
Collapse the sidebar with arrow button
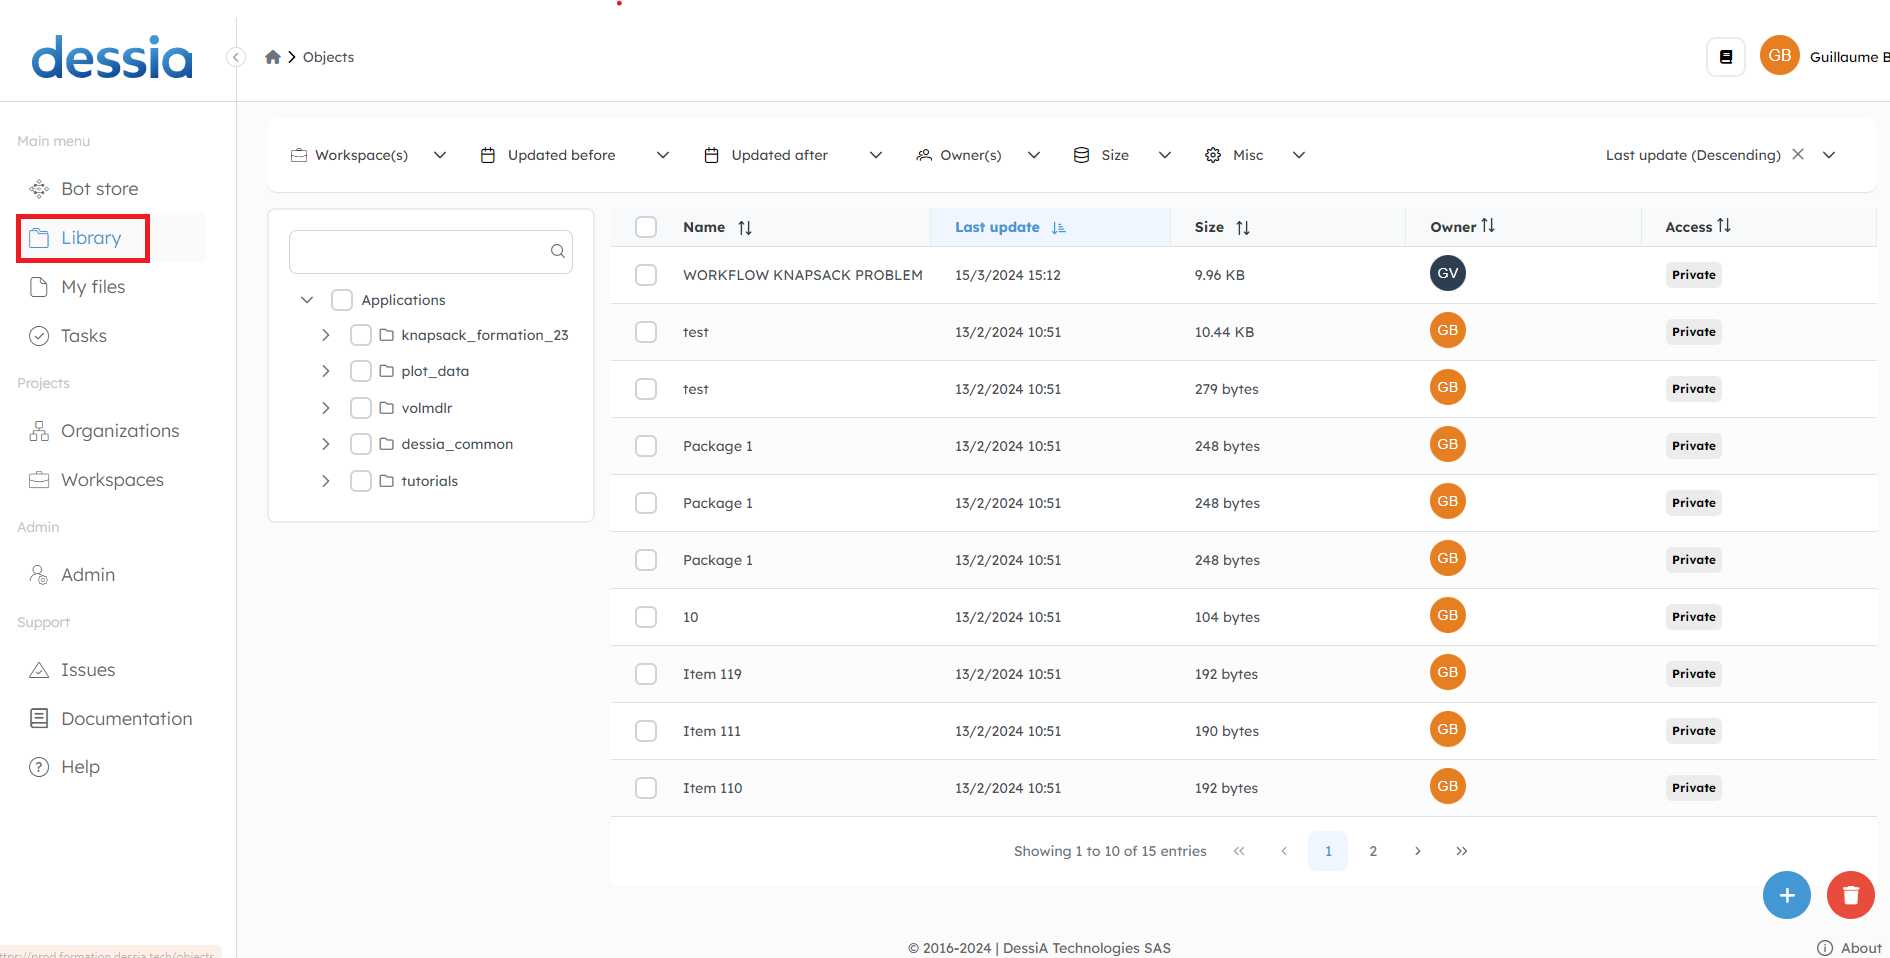pos(236,57)
